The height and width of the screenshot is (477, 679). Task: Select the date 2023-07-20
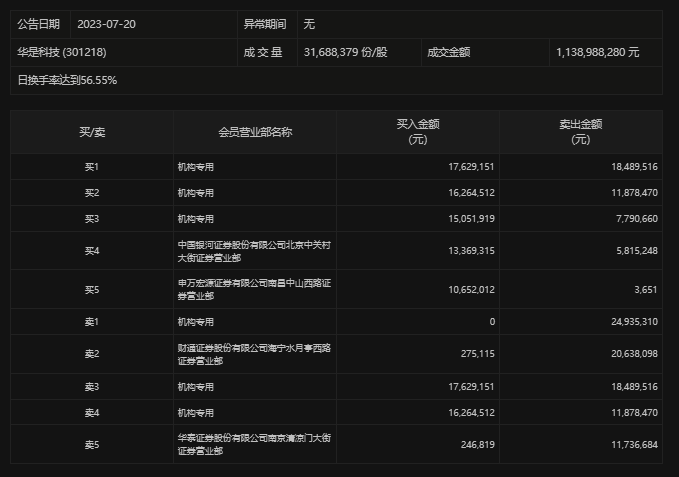107,24
